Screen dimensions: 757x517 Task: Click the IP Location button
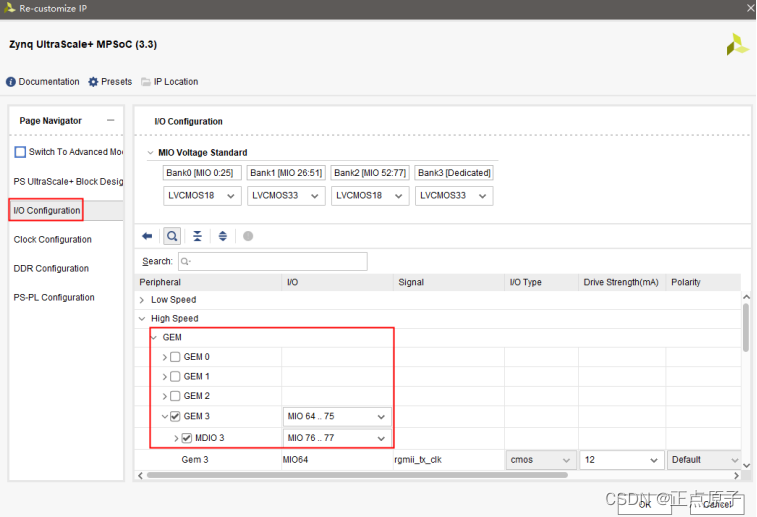176,82
